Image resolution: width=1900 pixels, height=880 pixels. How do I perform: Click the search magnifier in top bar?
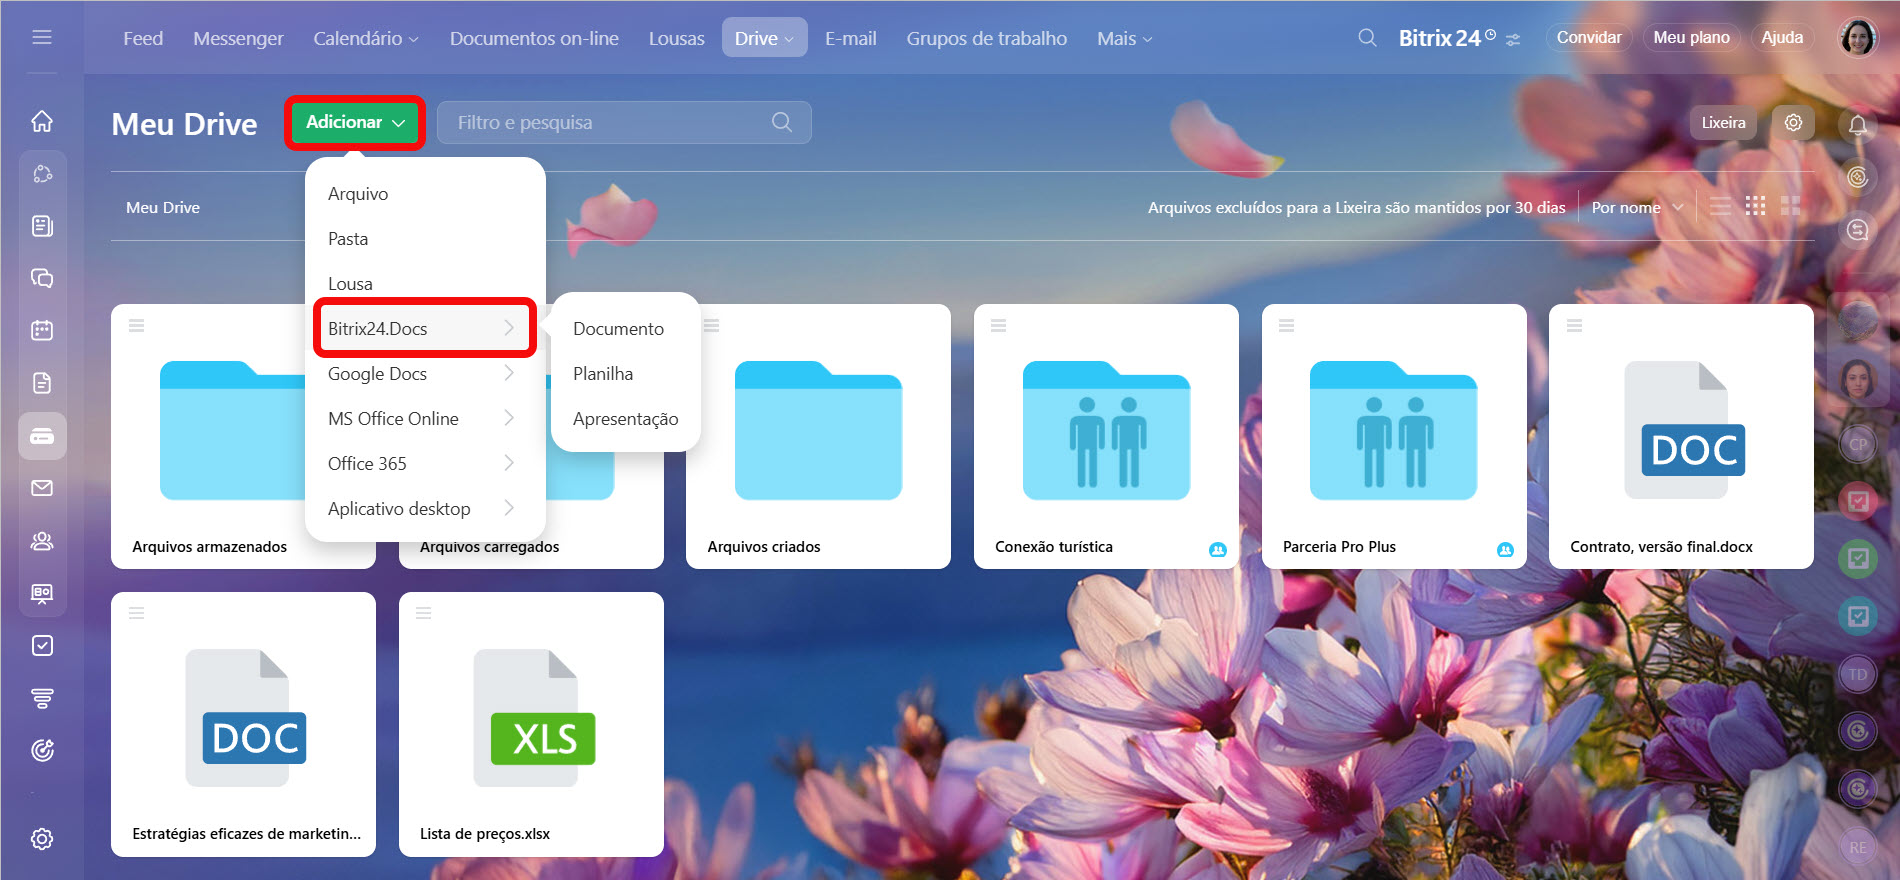[x=1367, y=38]
